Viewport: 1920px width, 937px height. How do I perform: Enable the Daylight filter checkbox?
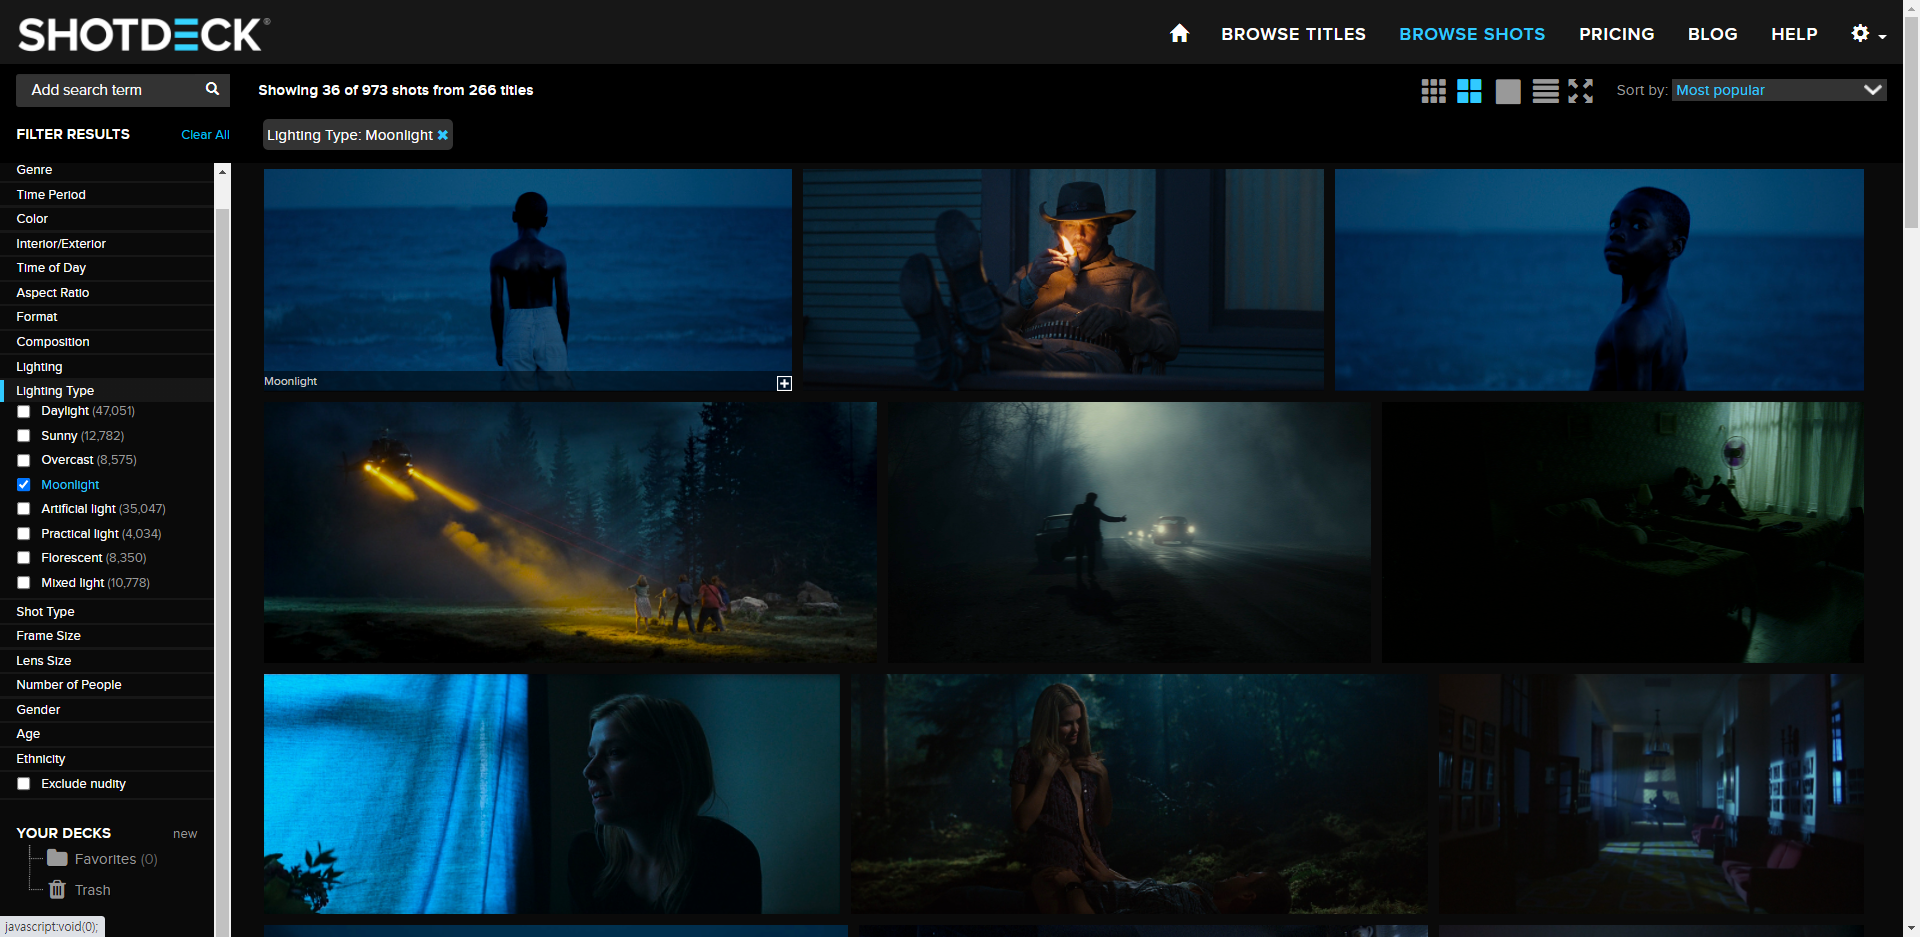(x=23, y=411)
